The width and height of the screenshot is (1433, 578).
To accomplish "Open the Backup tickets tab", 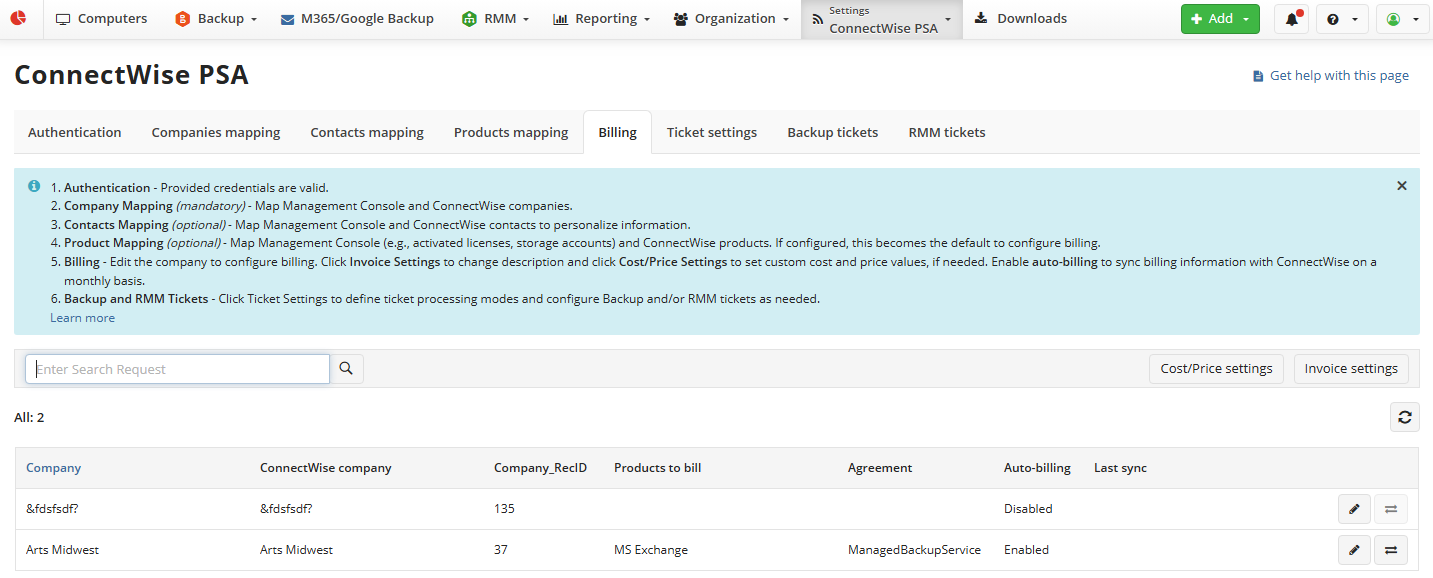I will click(833, 132).
